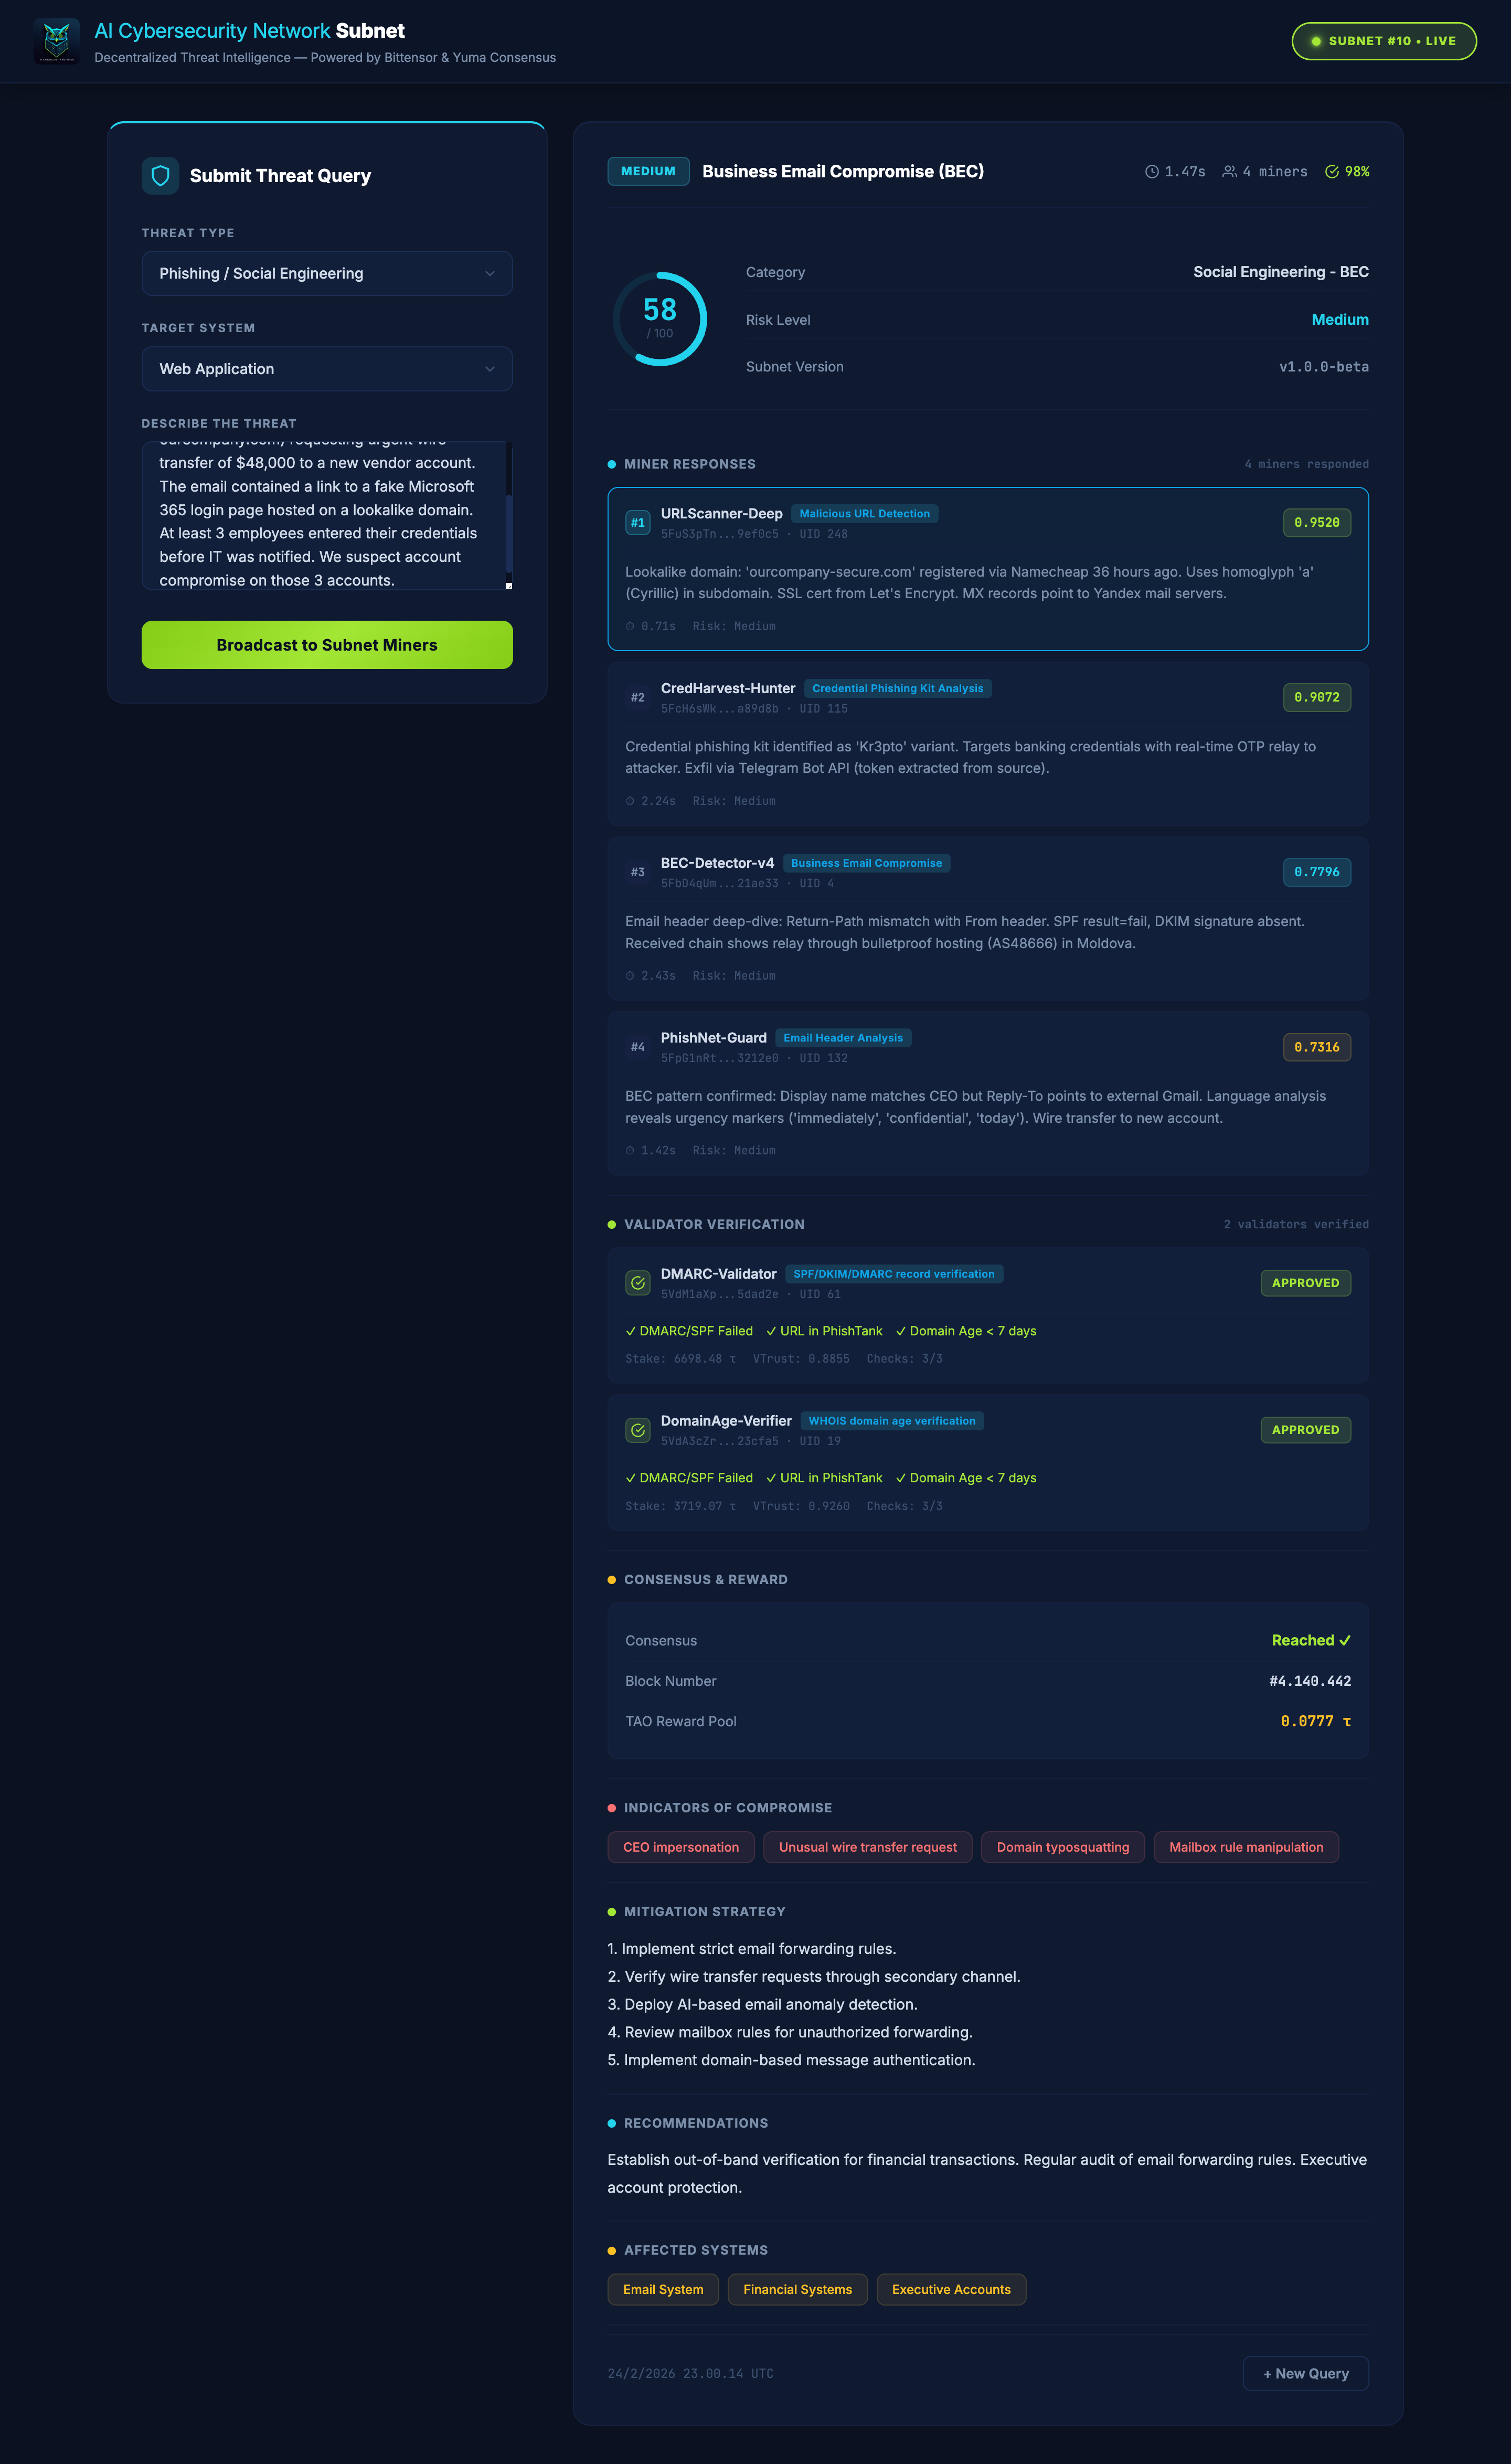Click the Threat Type dropdown chevron arrow

coord(490,274)
